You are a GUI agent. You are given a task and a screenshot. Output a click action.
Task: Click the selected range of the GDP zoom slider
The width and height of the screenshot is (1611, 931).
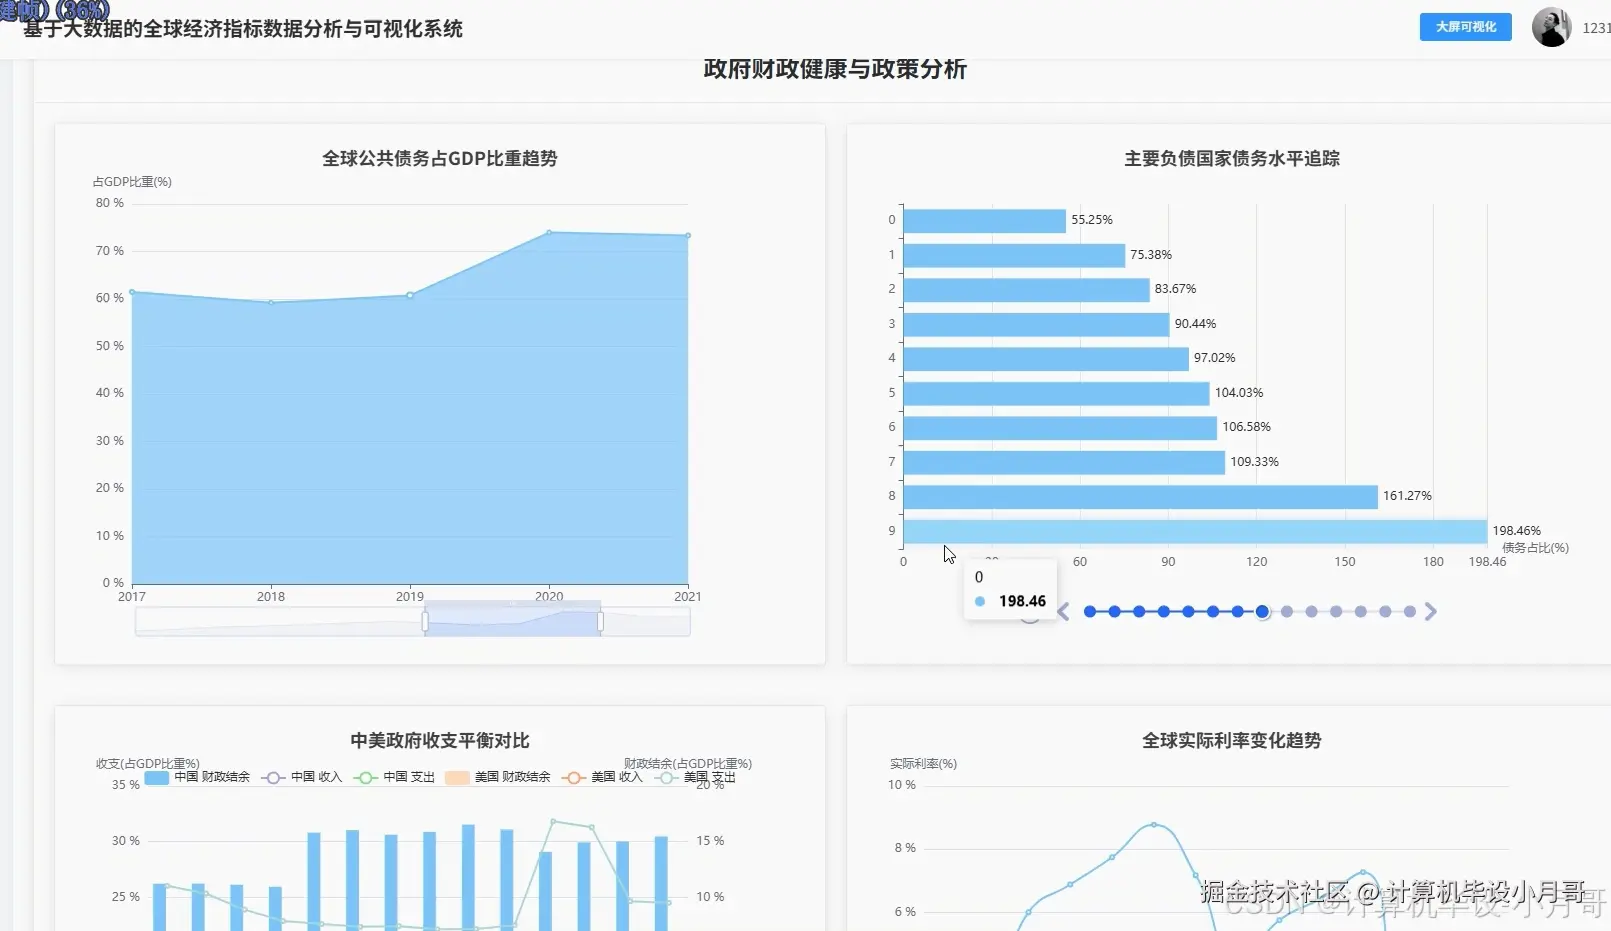click(512, 622)
